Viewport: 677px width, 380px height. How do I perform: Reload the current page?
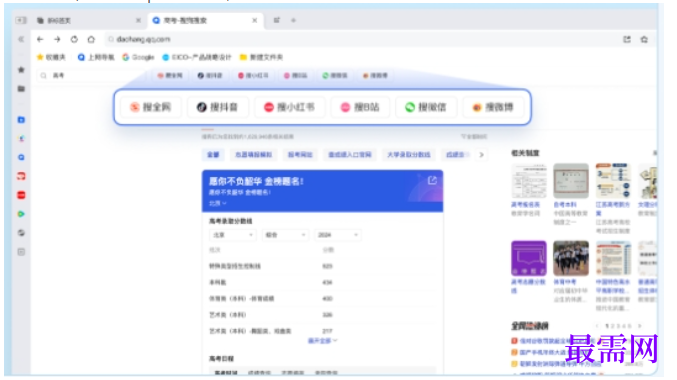(74, 39)
